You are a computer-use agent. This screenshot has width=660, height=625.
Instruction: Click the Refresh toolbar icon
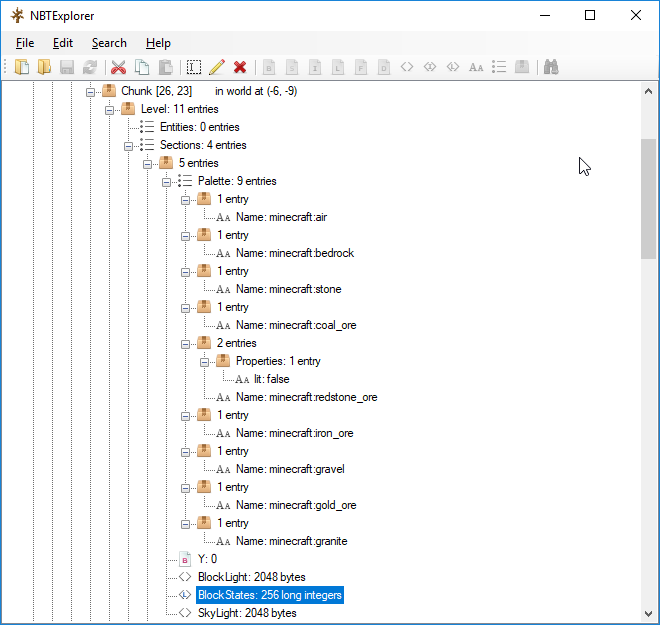(90, 67)
